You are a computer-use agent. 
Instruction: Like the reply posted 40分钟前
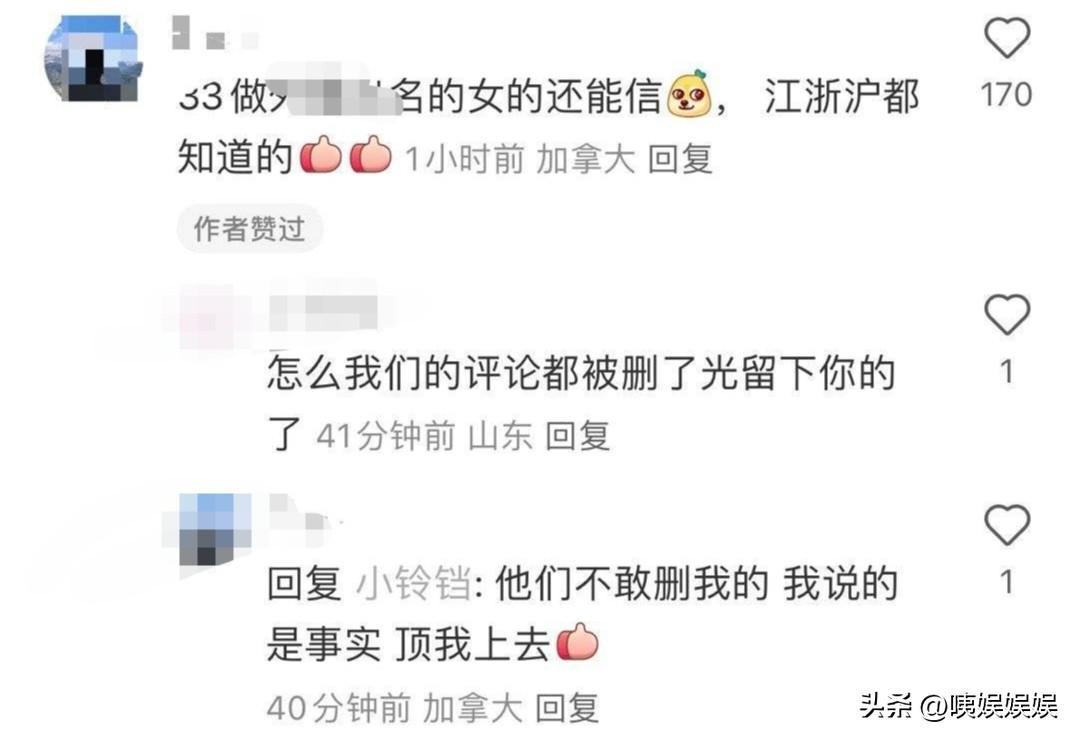(1007, 525)
